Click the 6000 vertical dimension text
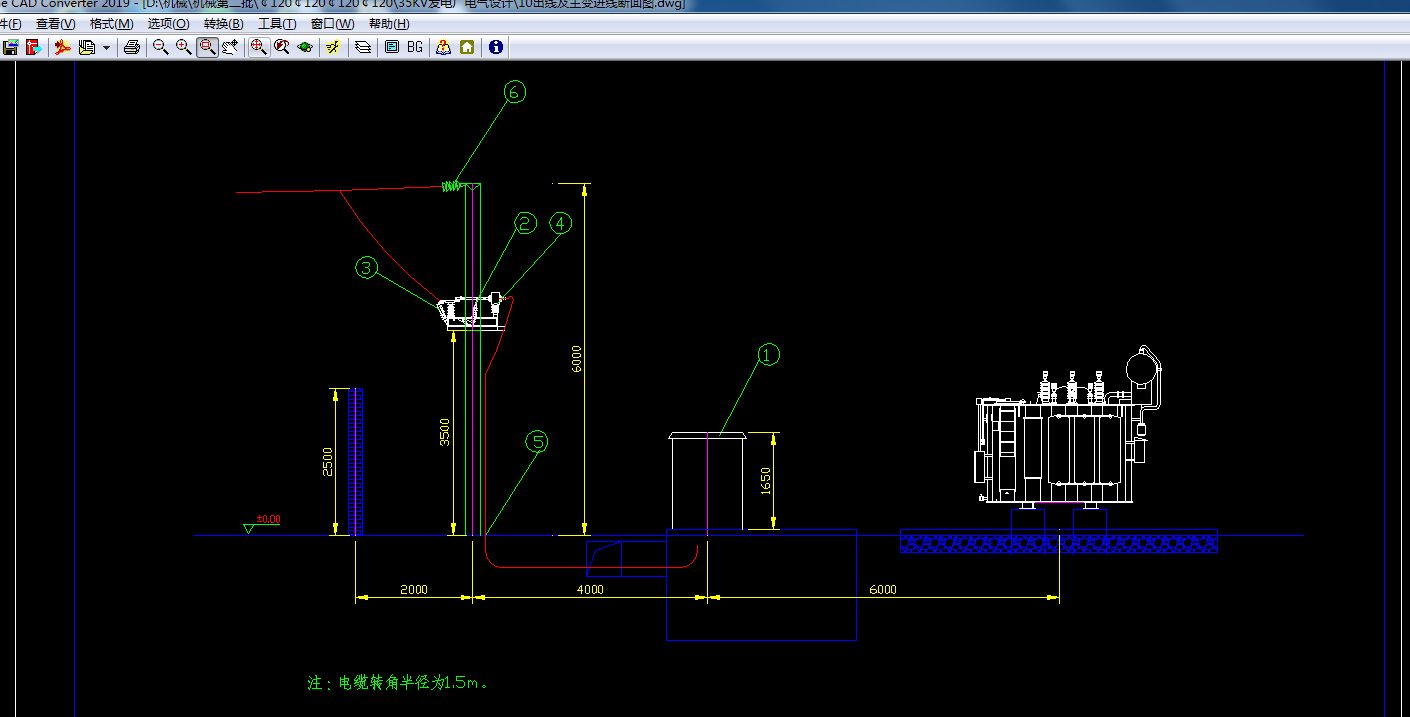Image resolution: width=1410 pixels, height=717 pixels. [576, 358]
